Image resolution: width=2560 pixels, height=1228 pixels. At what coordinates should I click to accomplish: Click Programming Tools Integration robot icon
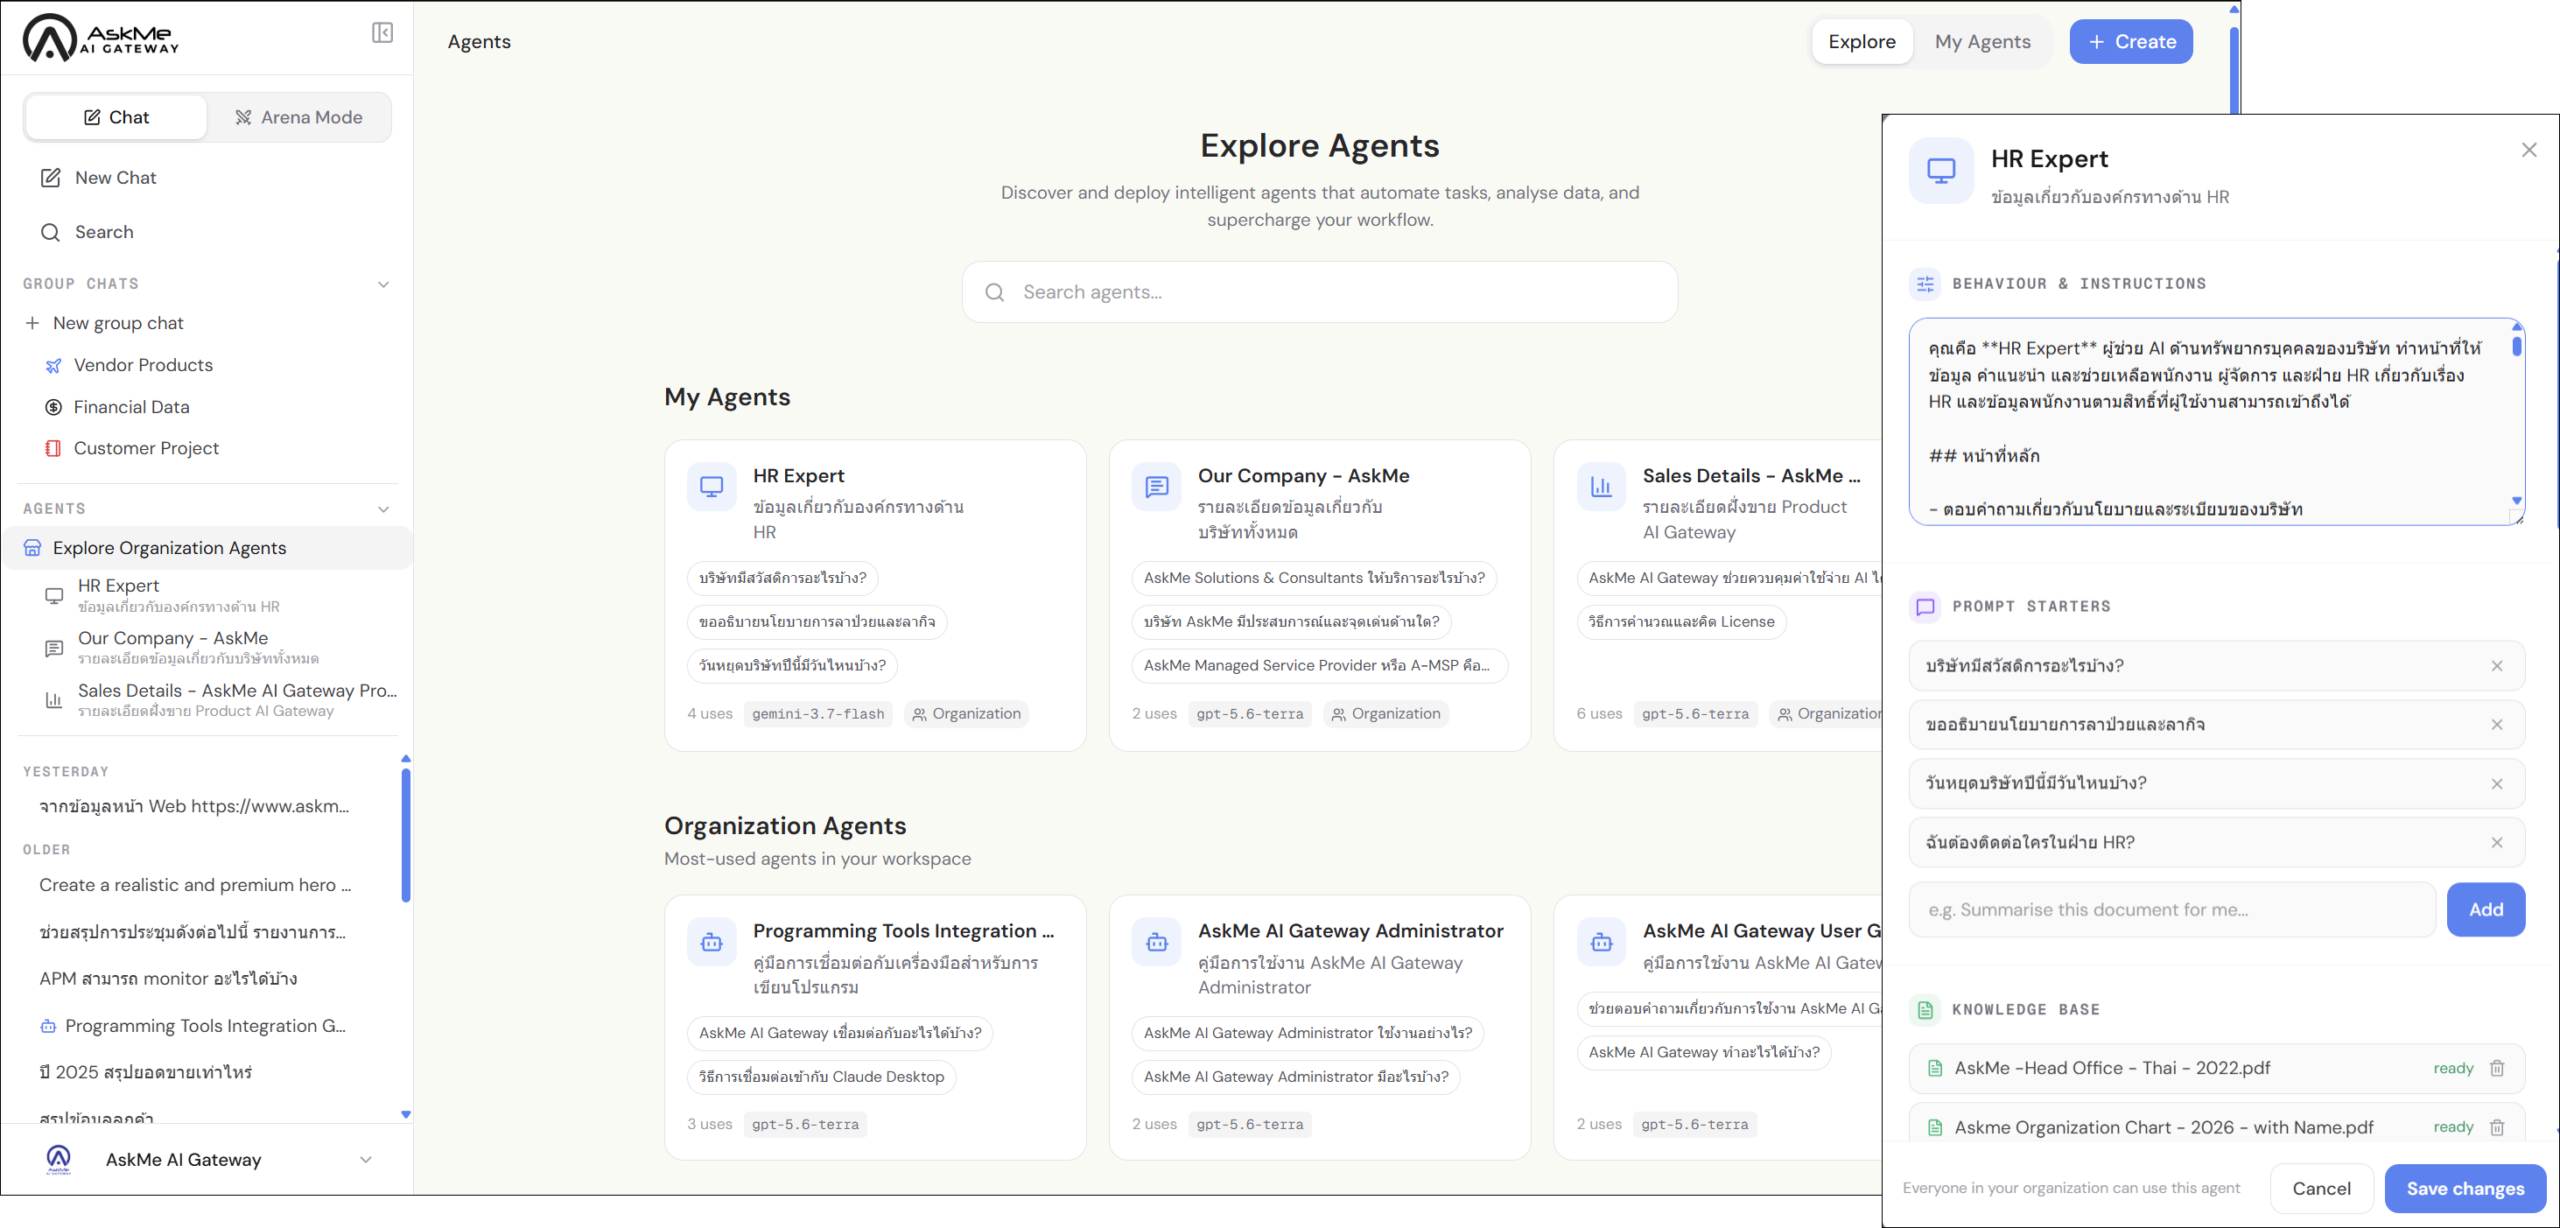coord(711,942)
